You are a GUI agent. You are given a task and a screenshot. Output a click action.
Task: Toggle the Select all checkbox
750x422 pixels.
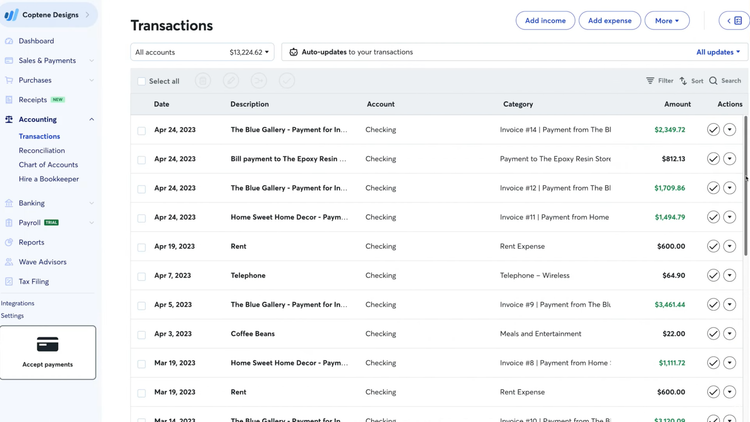coord(142,81)
